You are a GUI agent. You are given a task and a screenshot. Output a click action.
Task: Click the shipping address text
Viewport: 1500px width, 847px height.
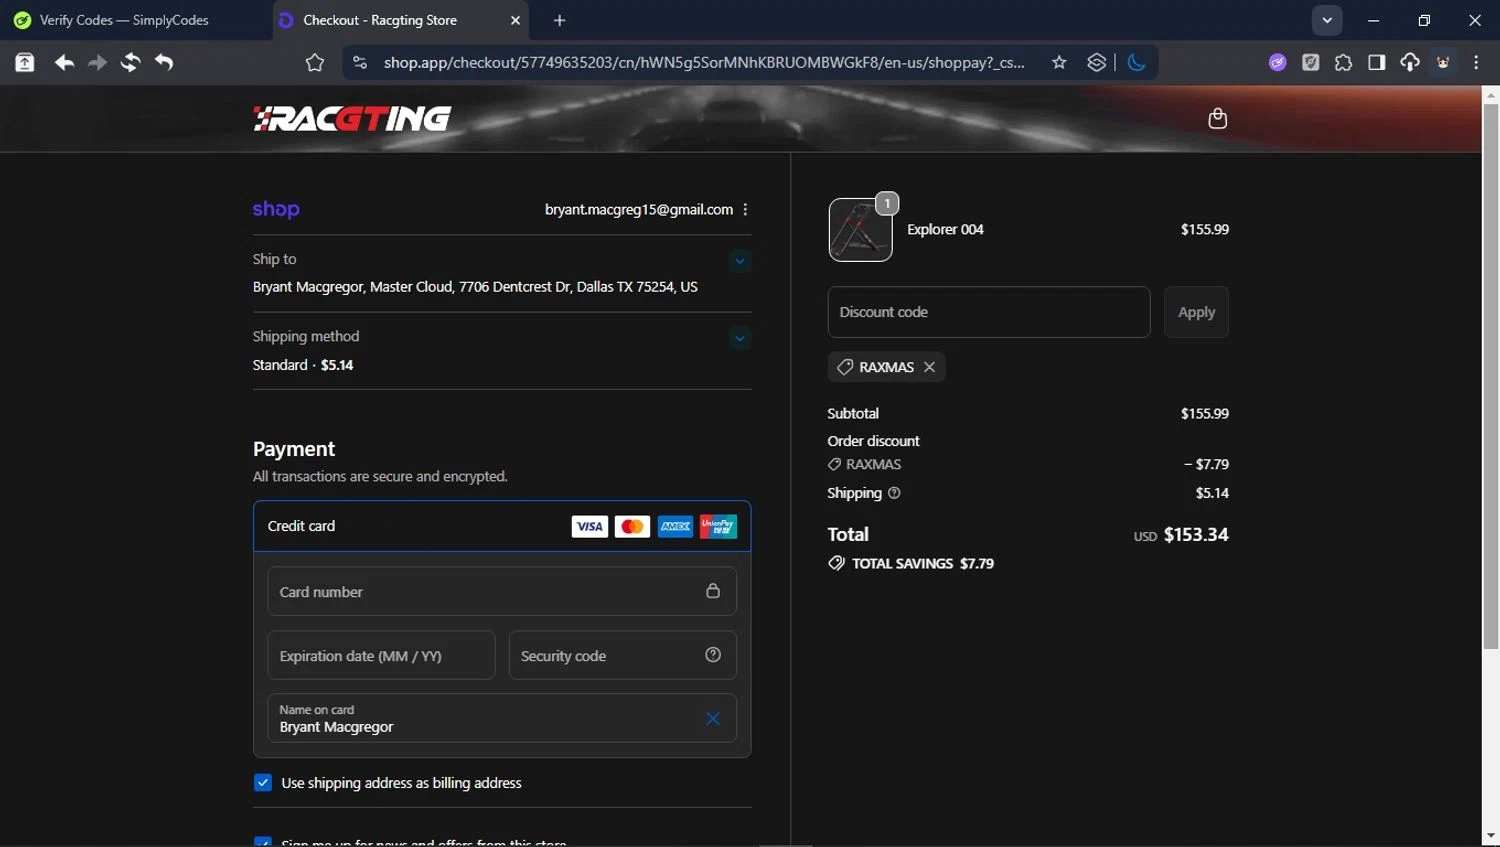[475, 287]
